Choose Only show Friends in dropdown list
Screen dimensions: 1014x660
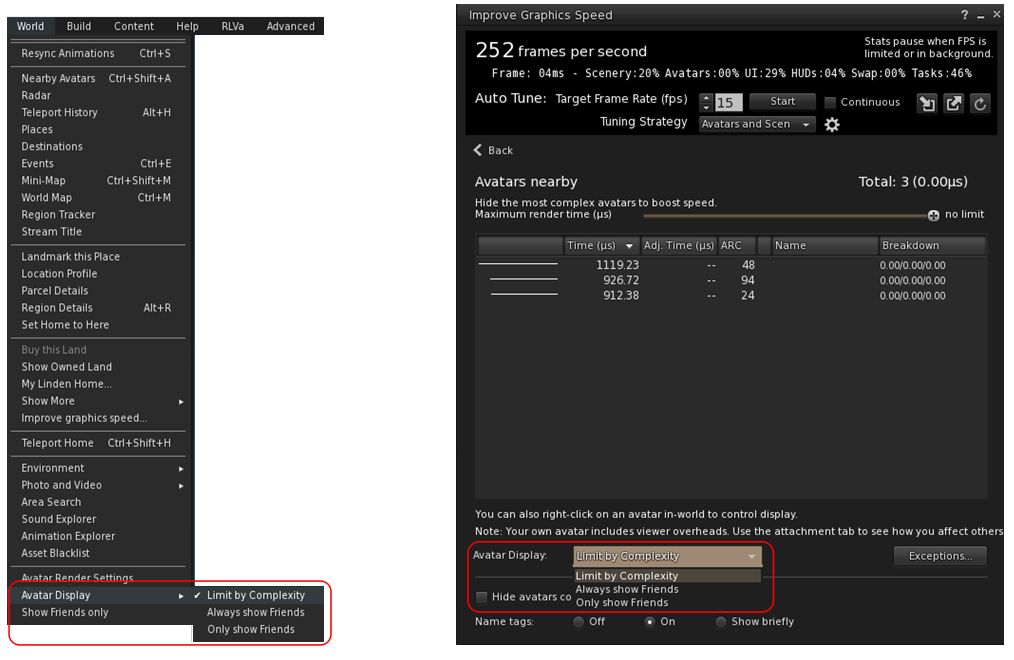click(621, 603)
